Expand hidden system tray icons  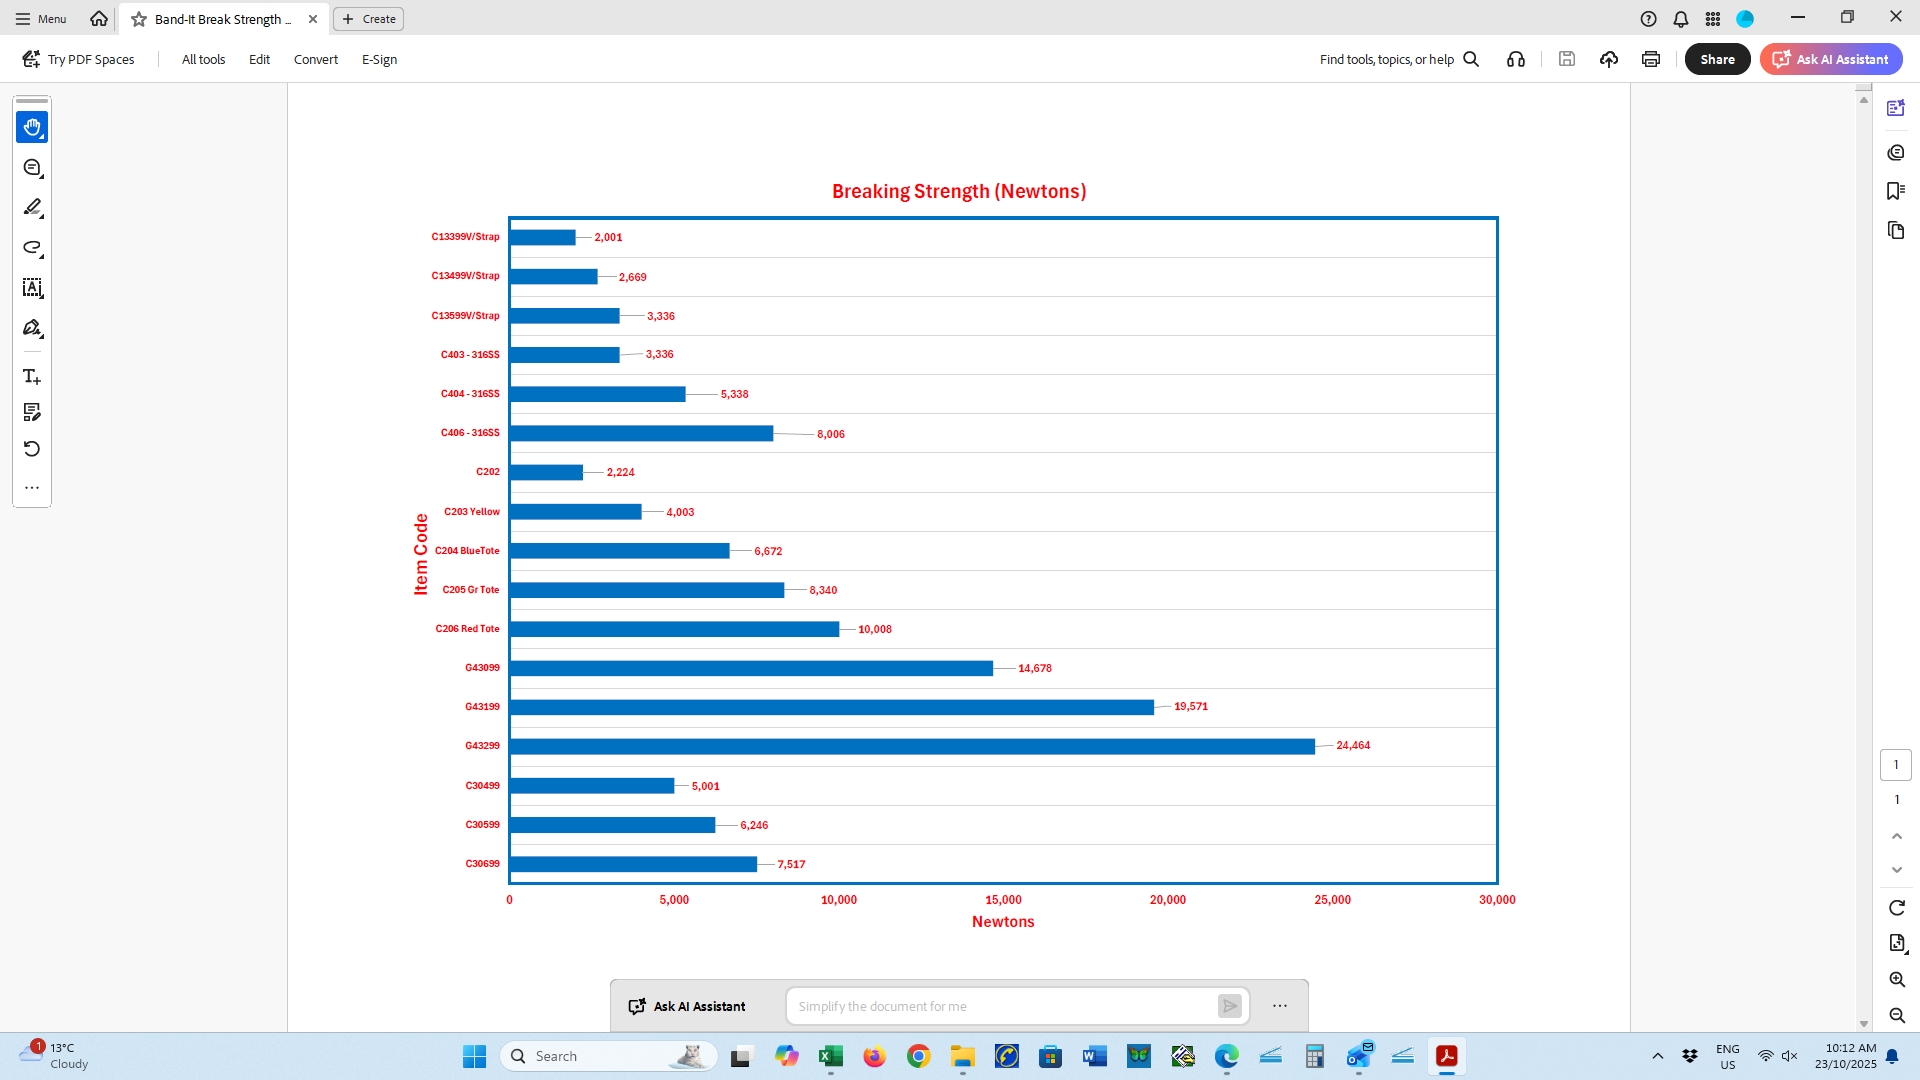point(1658,1055)
